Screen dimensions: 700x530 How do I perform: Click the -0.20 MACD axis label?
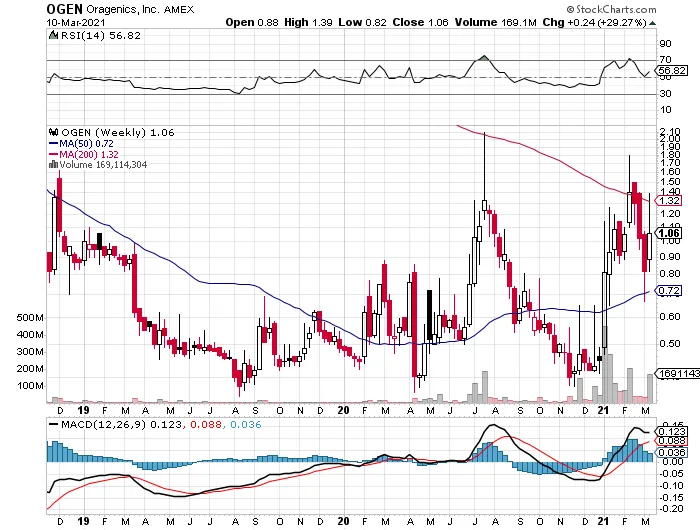669,509
